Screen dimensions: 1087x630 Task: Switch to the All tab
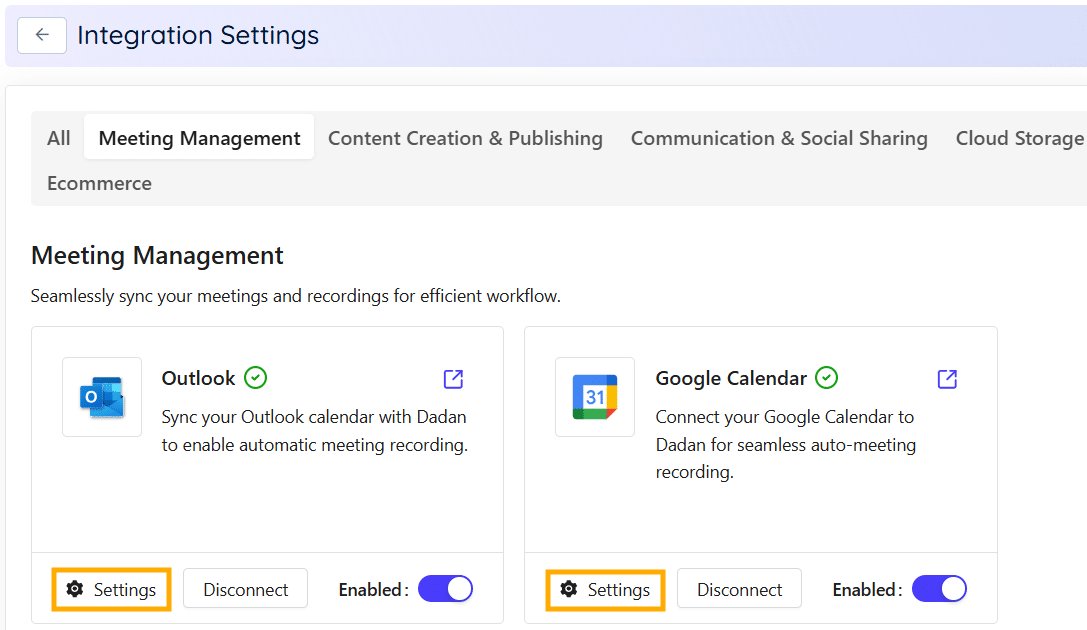click(x=57, y=137)
